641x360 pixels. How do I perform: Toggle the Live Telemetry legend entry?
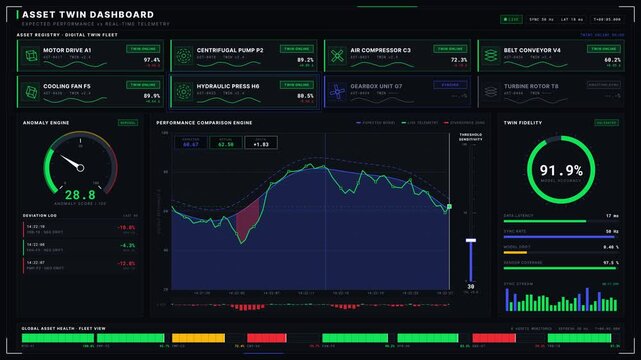point(420,123)
